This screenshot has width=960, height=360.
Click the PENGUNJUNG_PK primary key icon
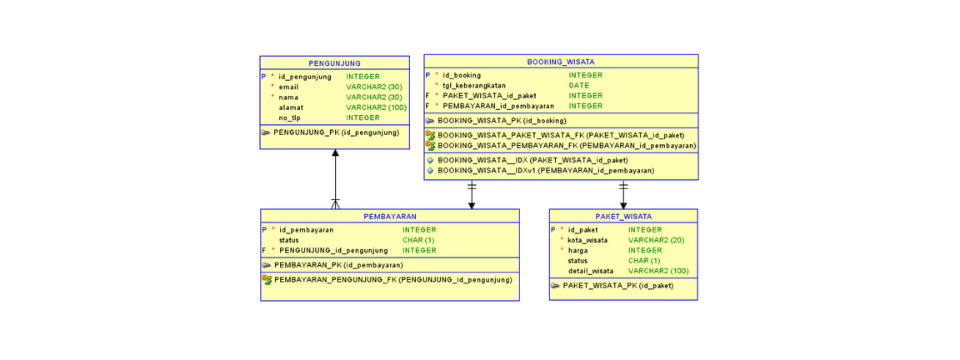tap(266, 132)
